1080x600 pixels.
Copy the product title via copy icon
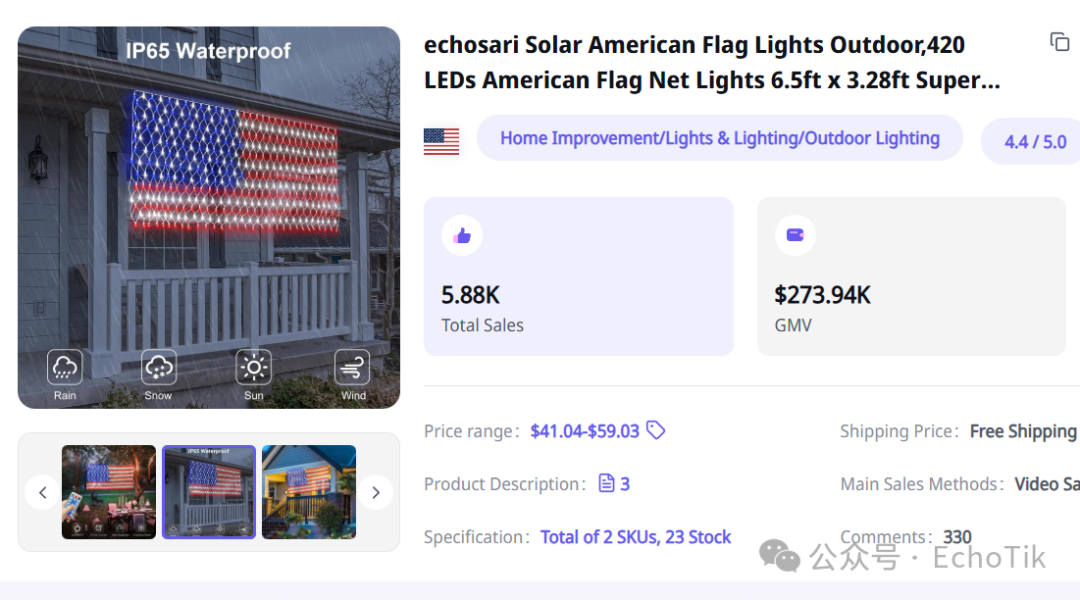[x=1059, y=42]
